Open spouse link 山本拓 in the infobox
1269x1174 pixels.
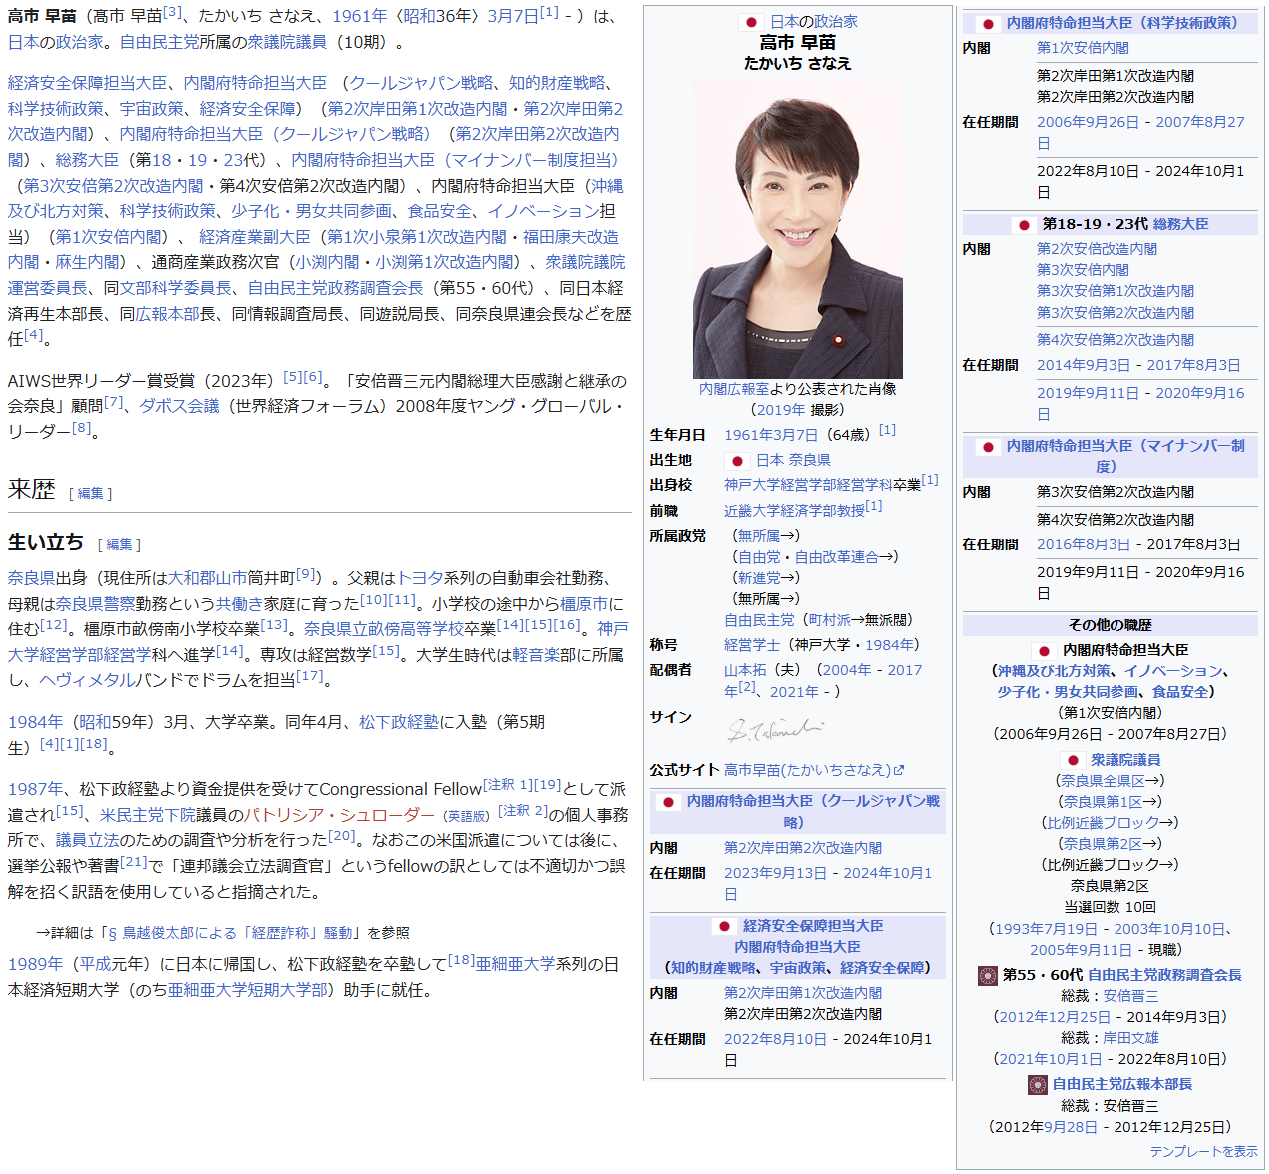click(x=745, y=670)
